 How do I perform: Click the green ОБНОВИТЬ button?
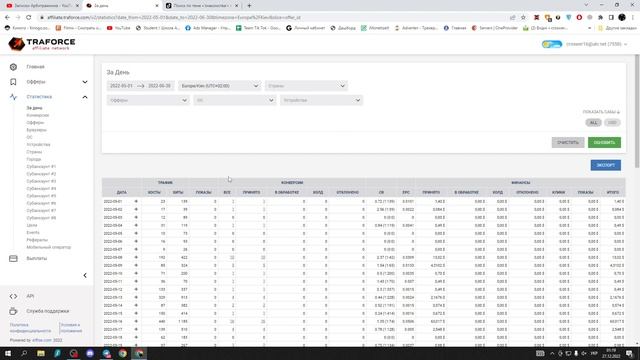604,142
